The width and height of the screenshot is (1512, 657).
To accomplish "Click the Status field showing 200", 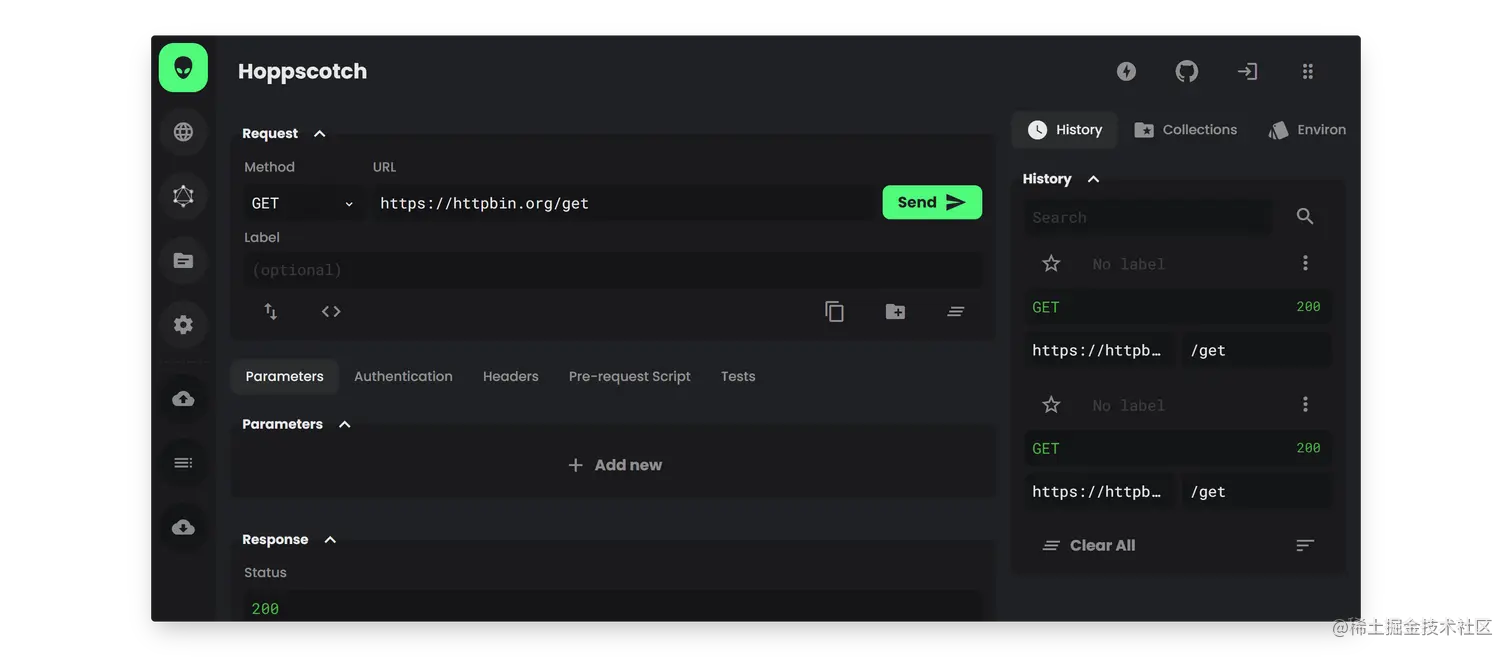I will [x=613, y=605].
